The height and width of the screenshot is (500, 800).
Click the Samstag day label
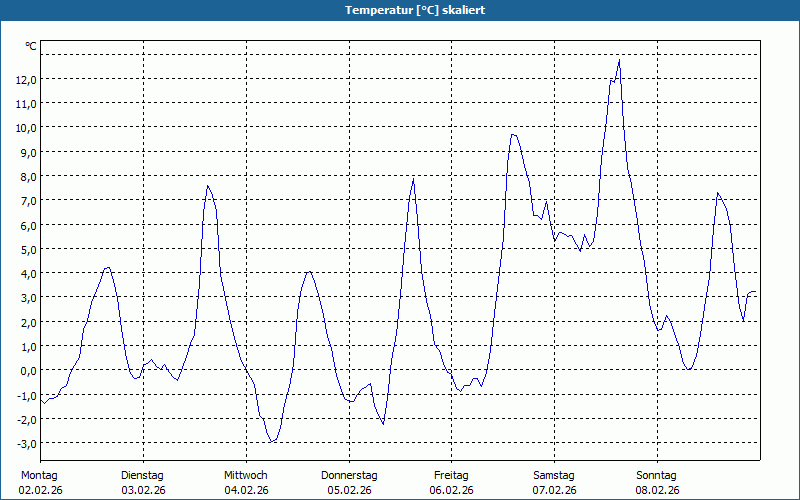554,476
